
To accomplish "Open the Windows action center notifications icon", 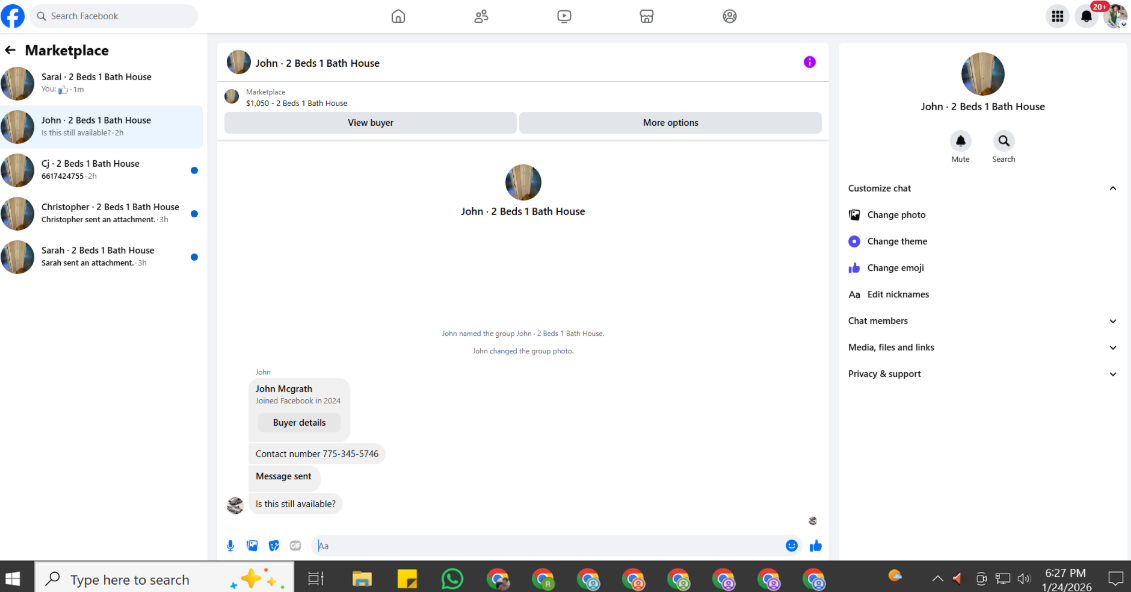I will [1115, 578].
